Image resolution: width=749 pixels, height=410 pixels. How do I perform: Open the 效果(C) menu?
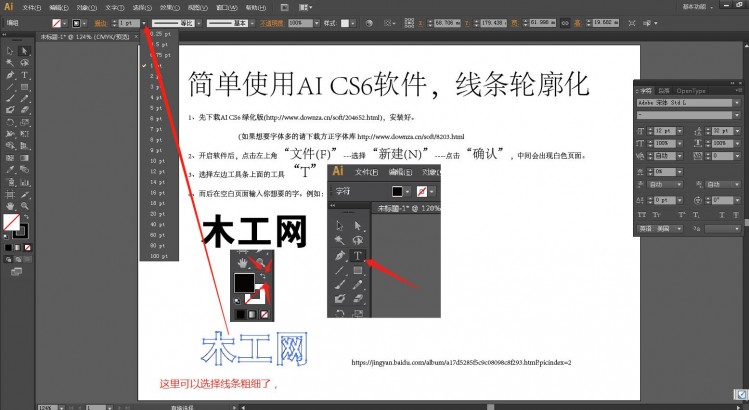[170, 7]
